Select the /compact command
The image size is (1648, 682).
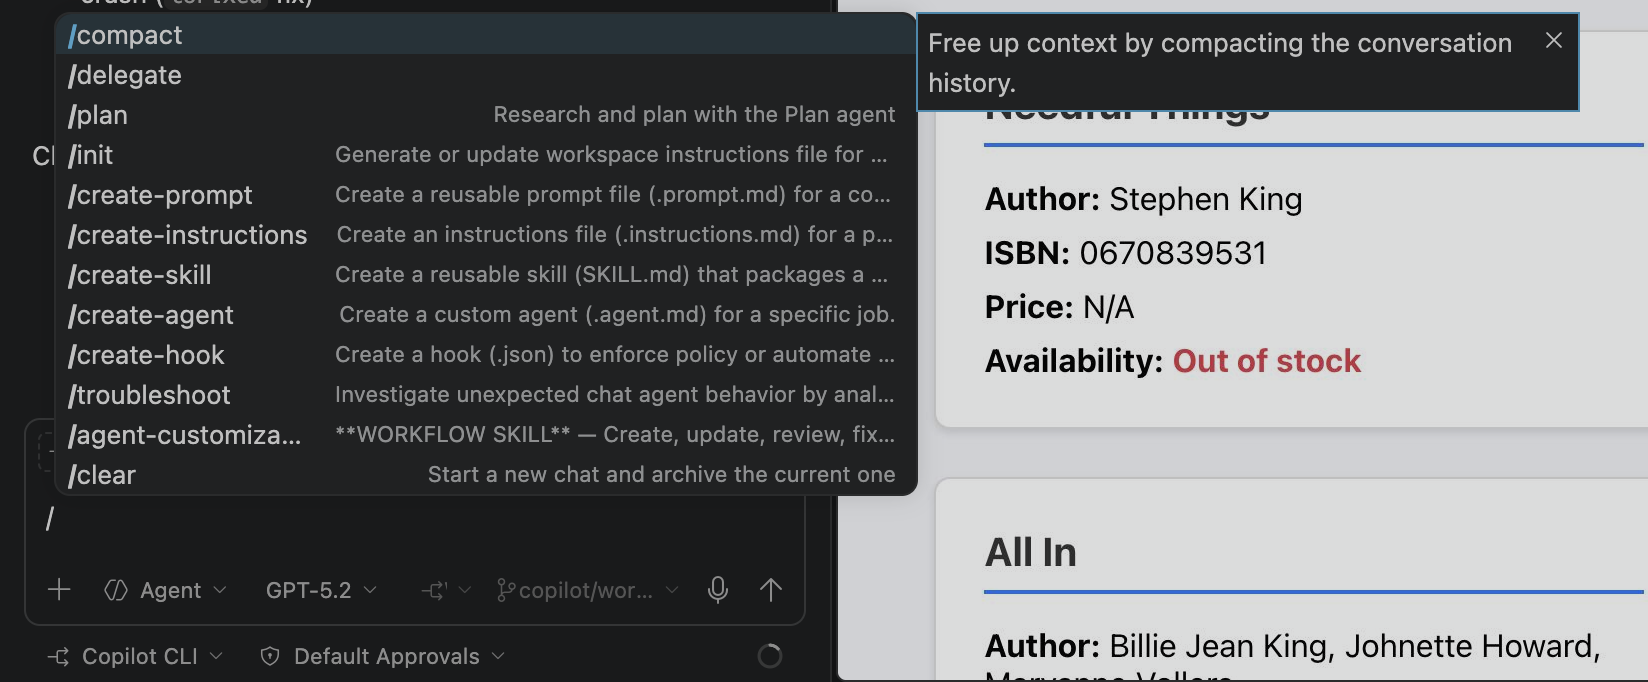coord(486,35)
